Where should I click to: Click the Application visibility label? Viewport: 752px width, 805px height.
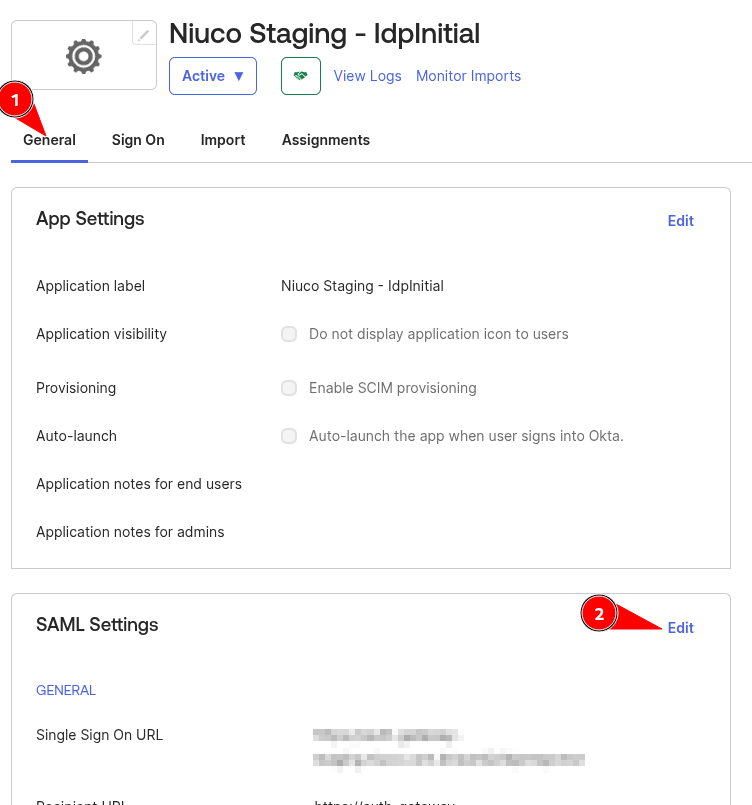pyautogui.click(x=102, y=334)
